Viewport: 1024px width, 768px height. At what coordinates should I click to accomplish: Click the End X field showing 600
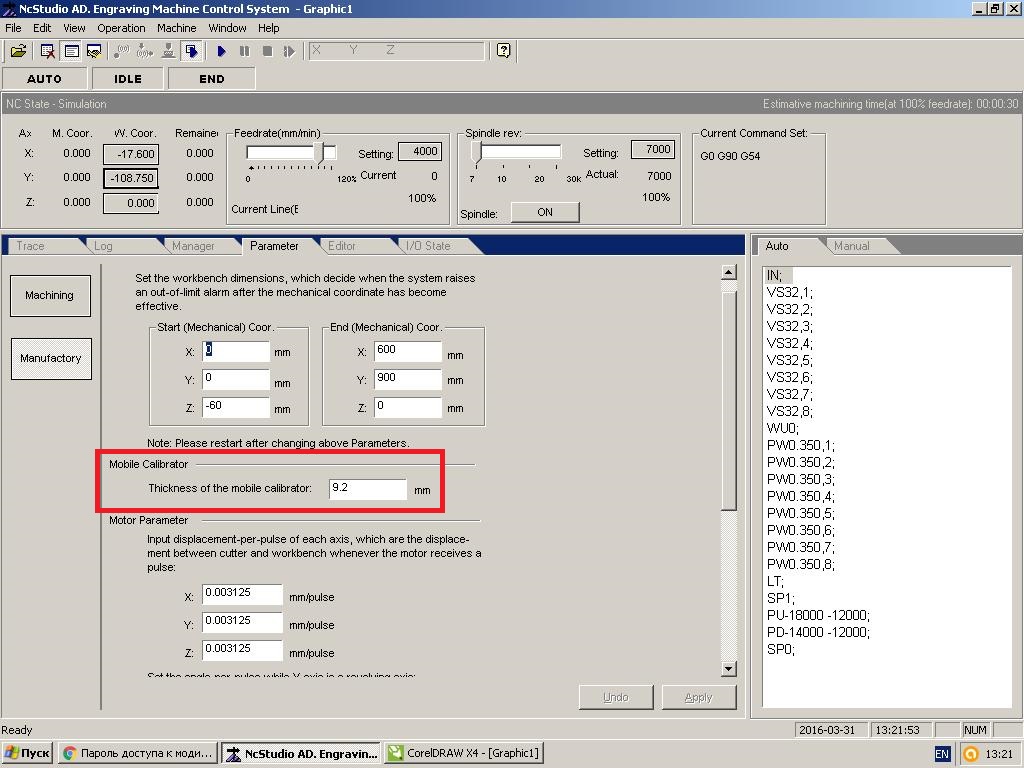point(408,351)
